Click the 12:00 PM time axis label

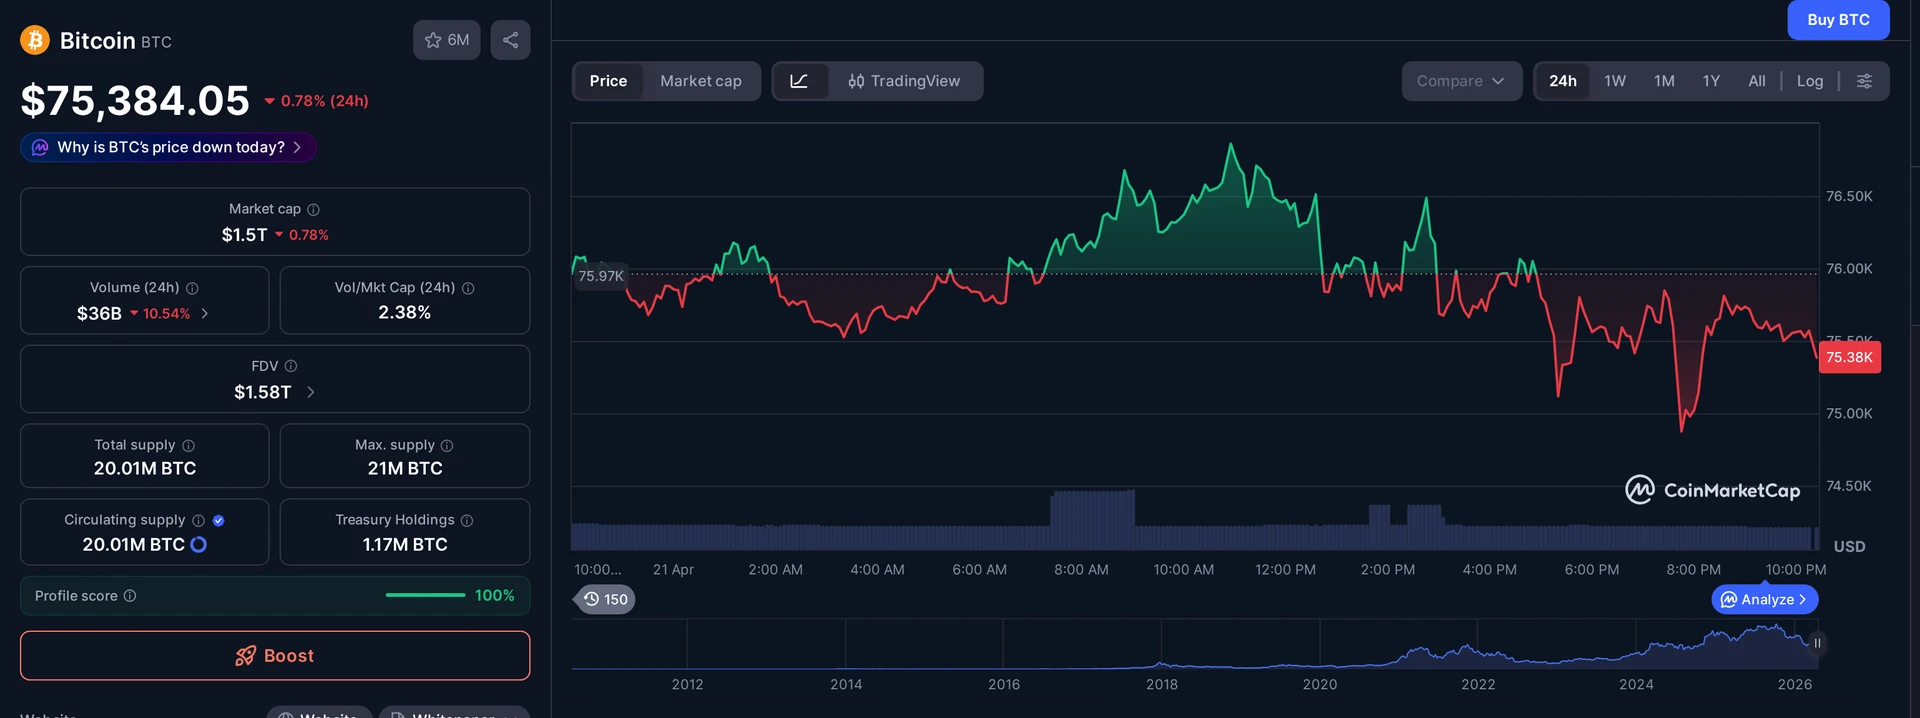[x=1285, y=569]
